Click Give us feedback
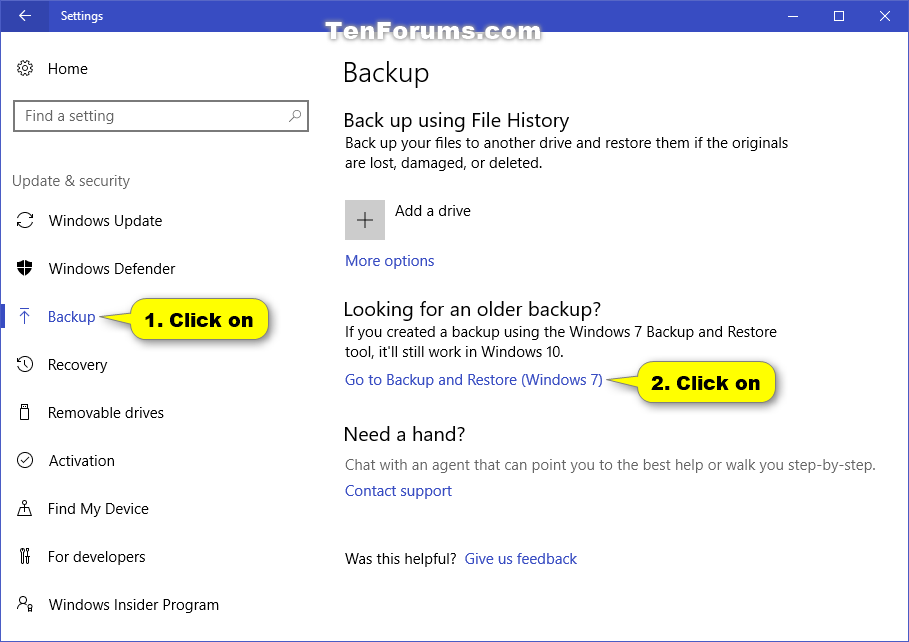Viewport: 909px width, 642px height. tap(520, 558)
